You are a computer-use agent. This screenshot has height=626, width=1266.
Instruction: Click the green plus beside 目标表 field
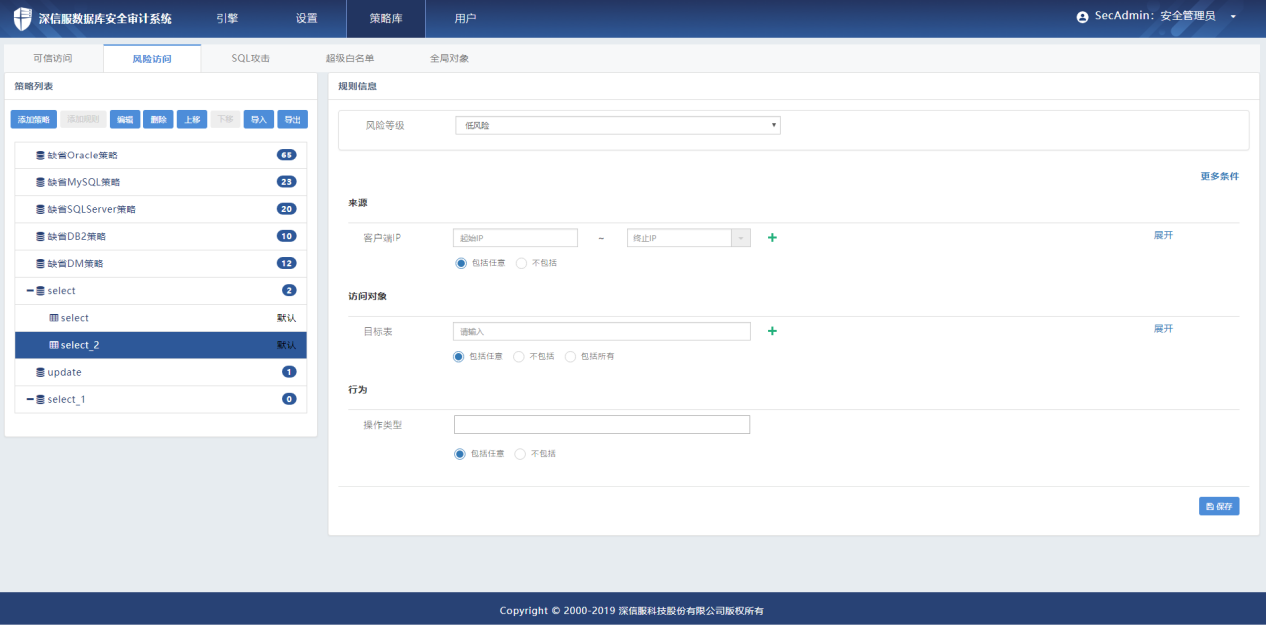[x=772, y=331]
